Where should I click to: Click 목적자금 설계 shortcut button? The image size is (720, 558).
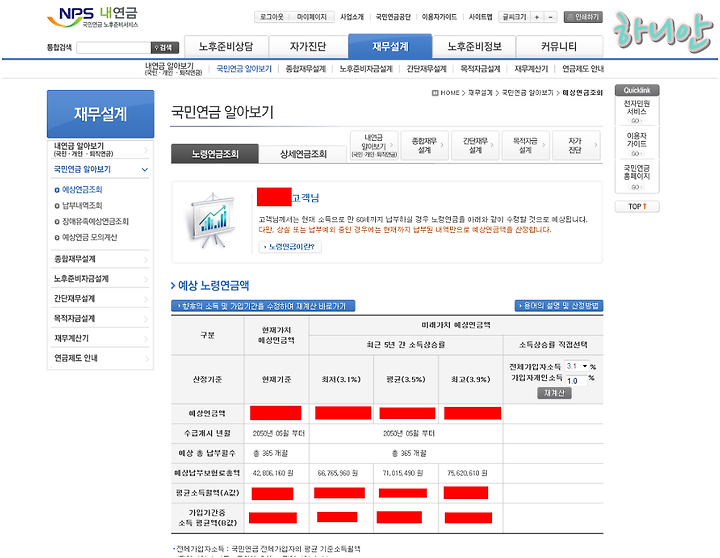tap(525, 145)
